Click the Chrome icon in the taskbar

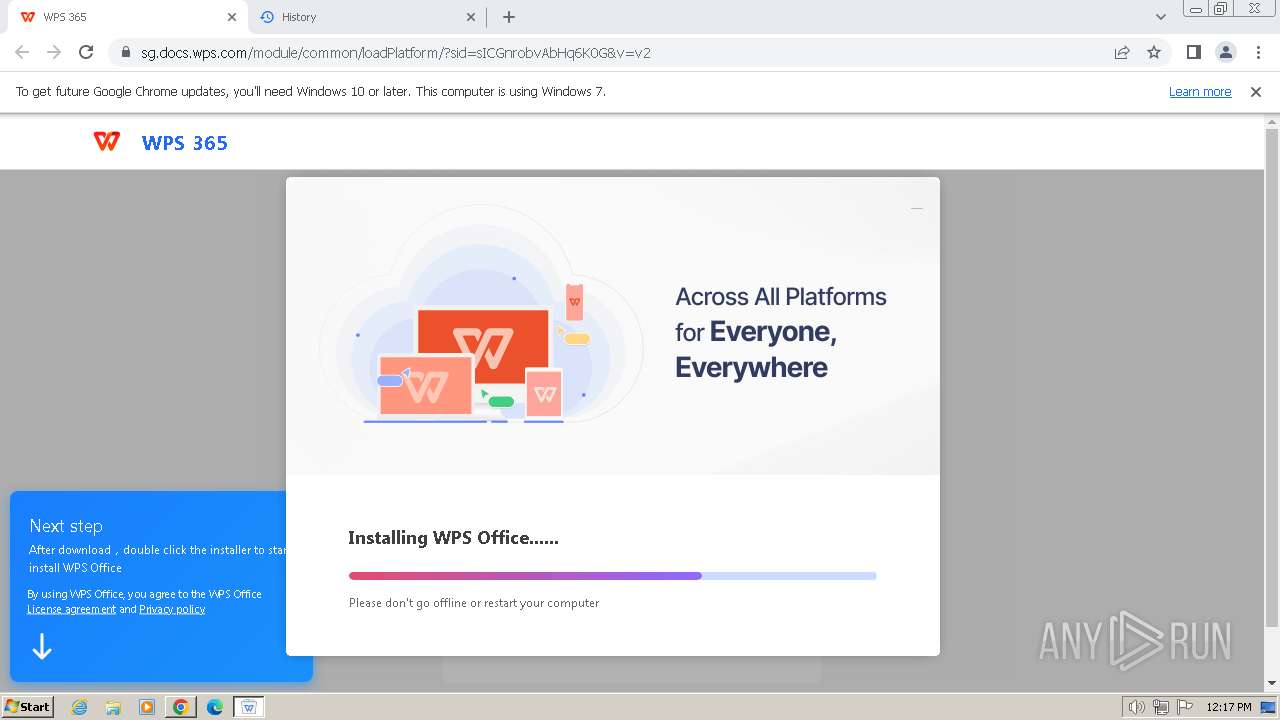point(181,707)
